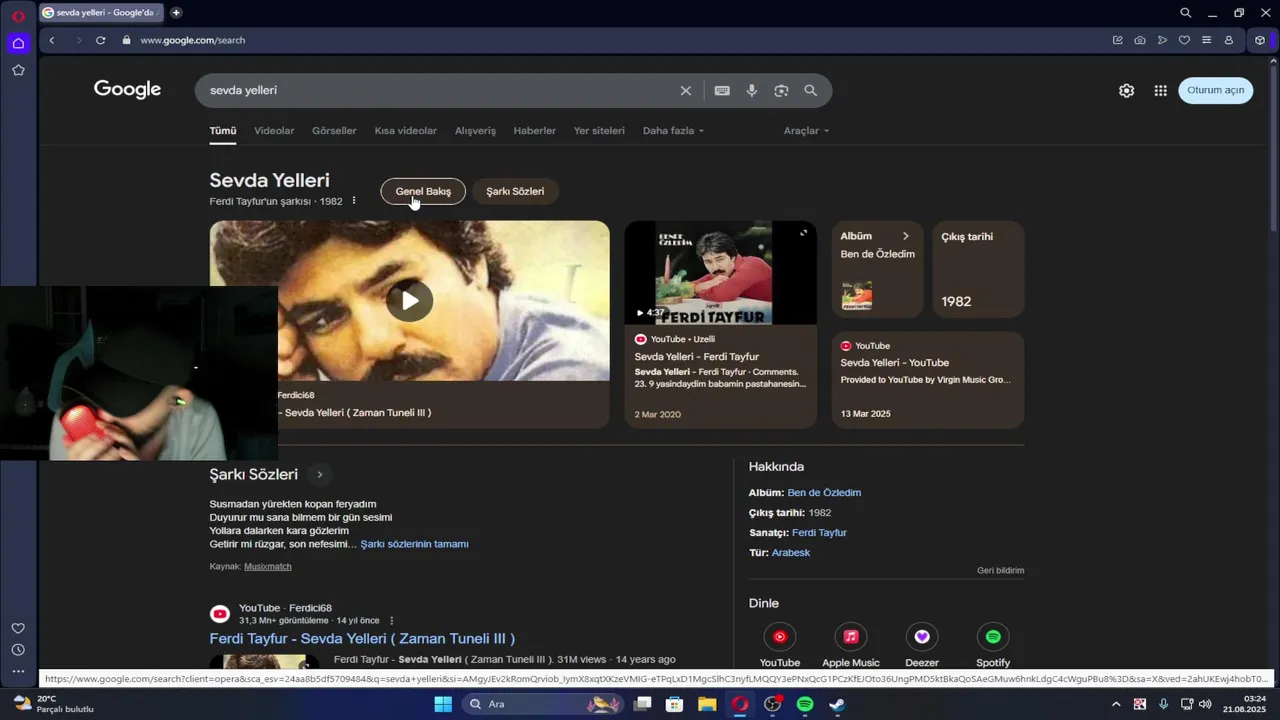Open the on-screen keyboard input tool
The height and width of the screenshot is (720, 1280).
point(722,90)
